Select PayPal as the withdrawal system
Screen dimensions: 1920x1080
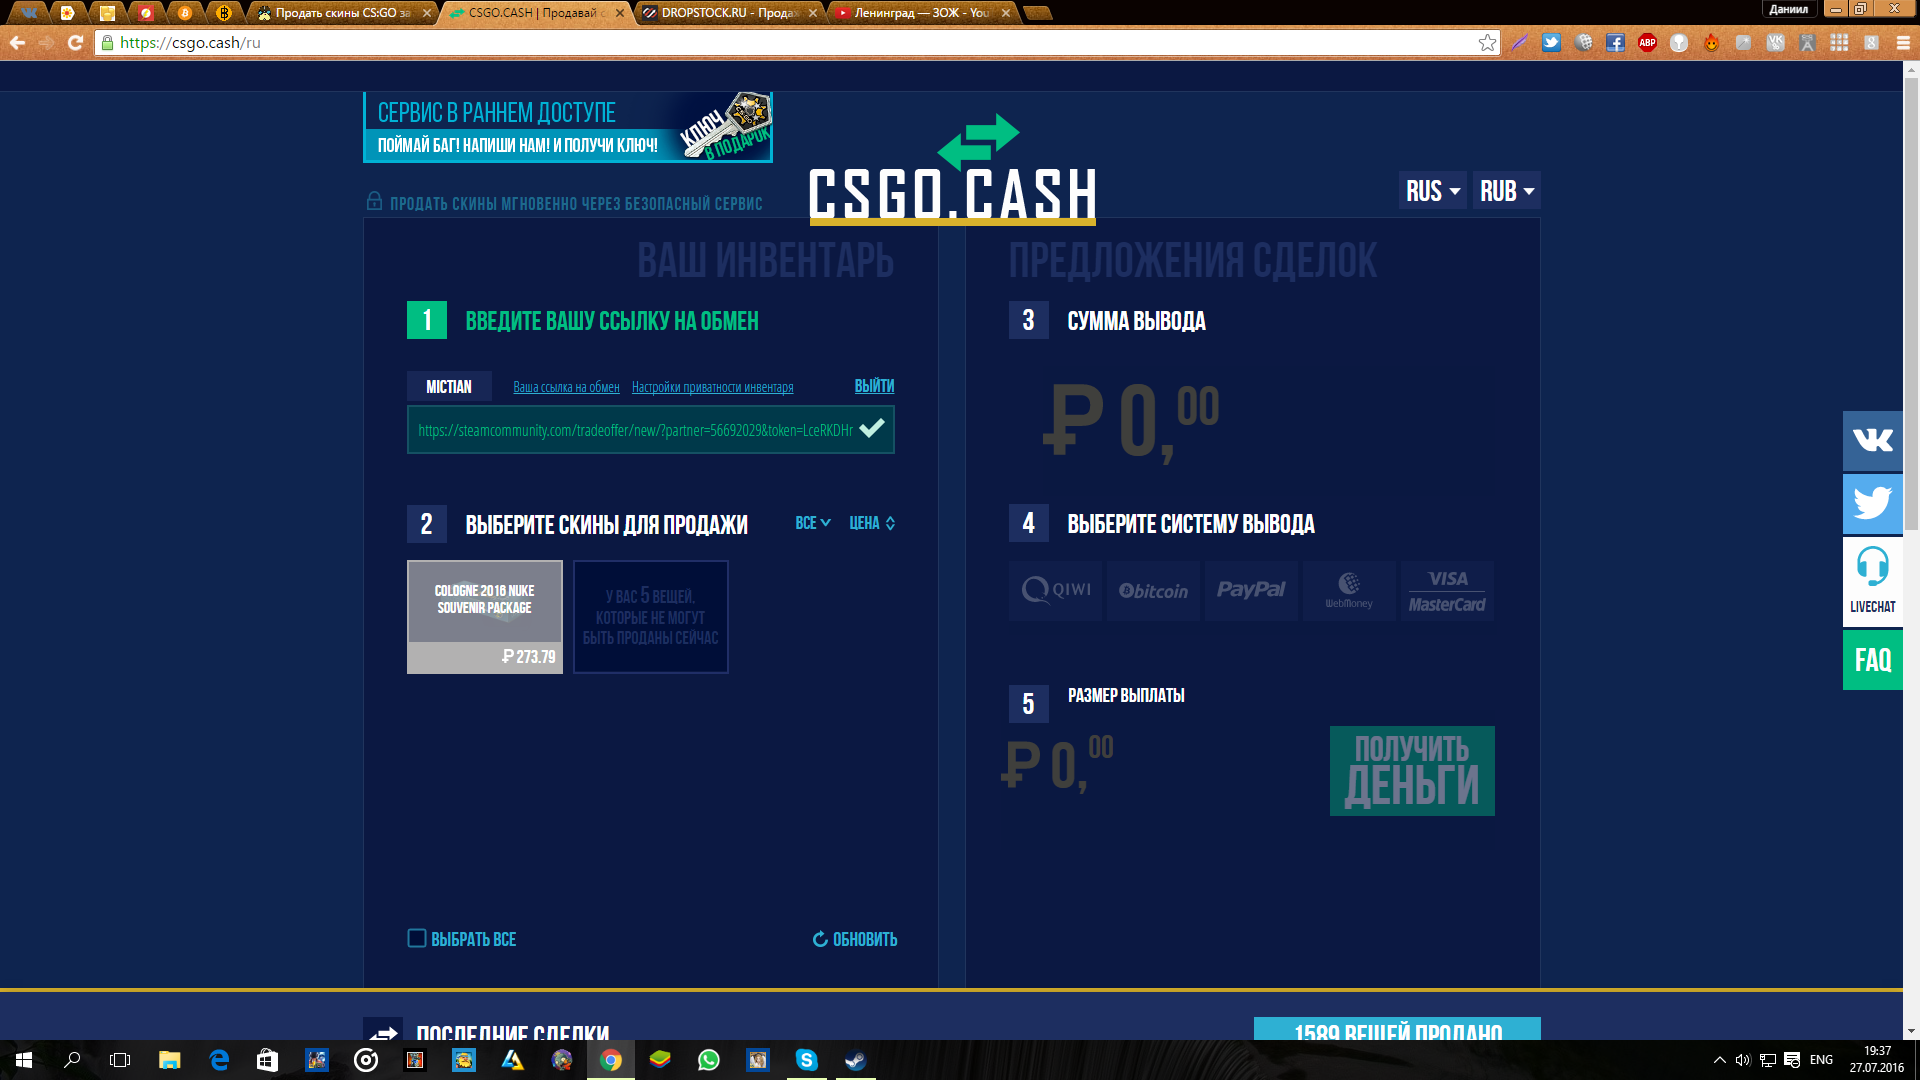point(1251,591)
